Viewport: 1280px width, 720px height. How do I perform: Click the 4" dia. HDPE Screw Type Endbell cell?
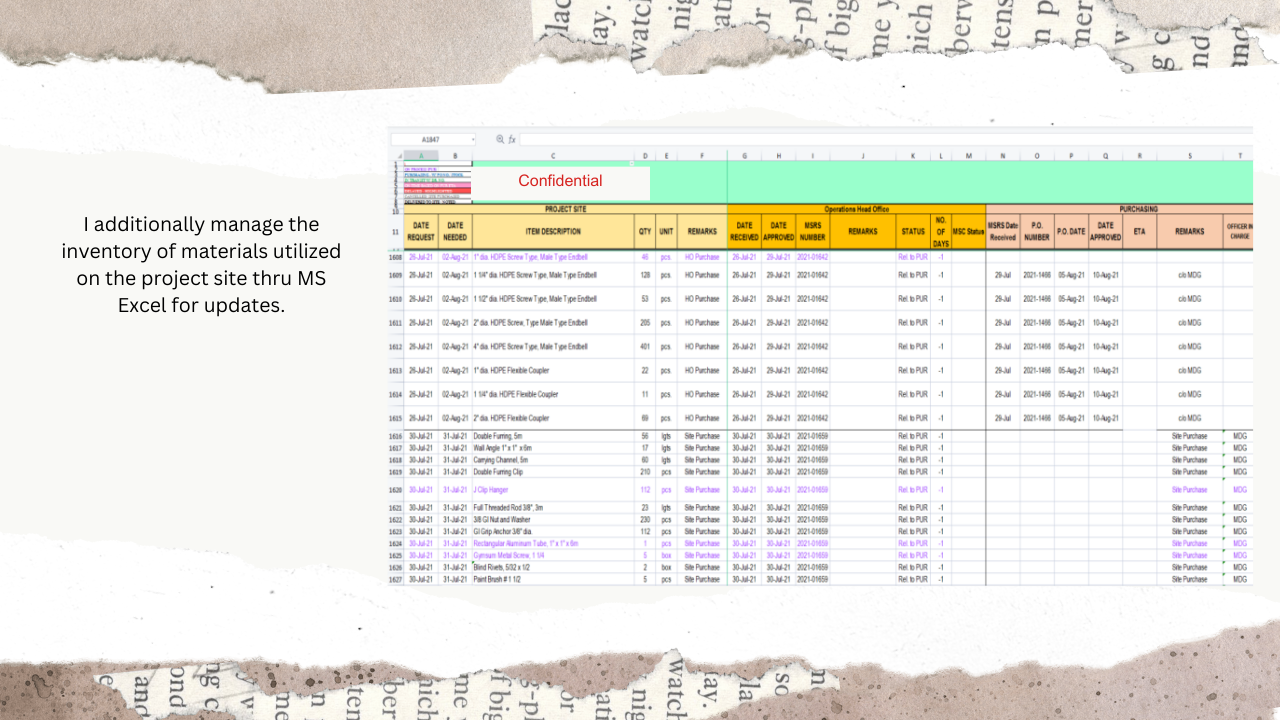[x=553, y=347]
